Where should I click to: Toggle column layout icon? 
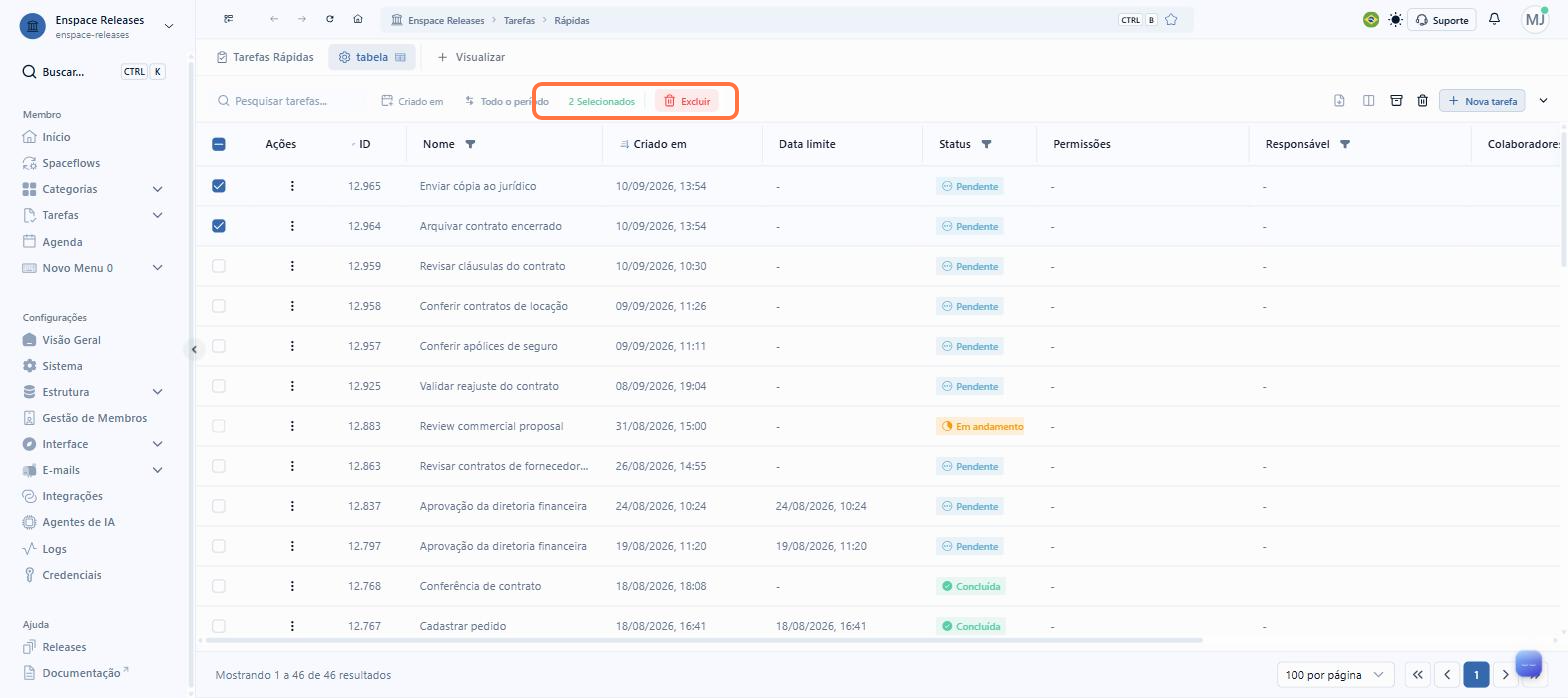point(1369,100)
